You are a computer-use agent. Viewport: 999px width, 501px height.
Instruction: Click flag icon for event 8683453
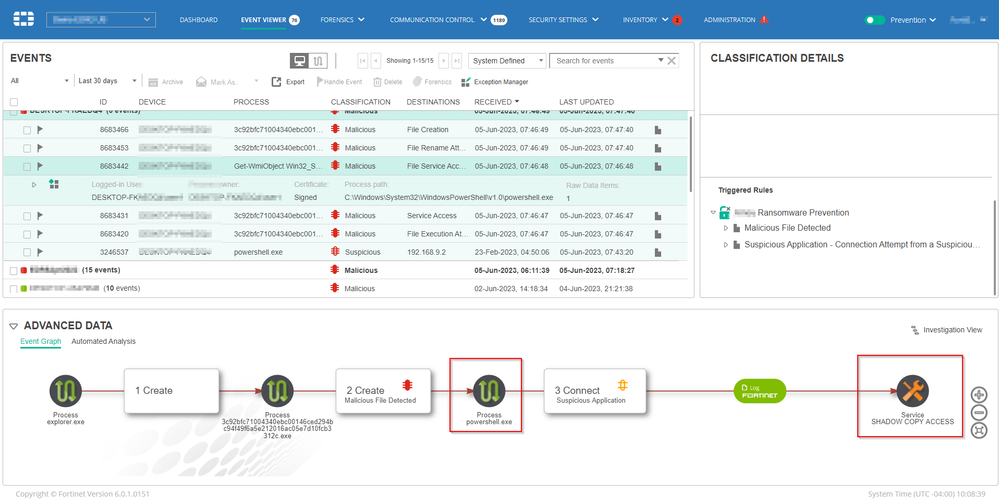[40, 148]
